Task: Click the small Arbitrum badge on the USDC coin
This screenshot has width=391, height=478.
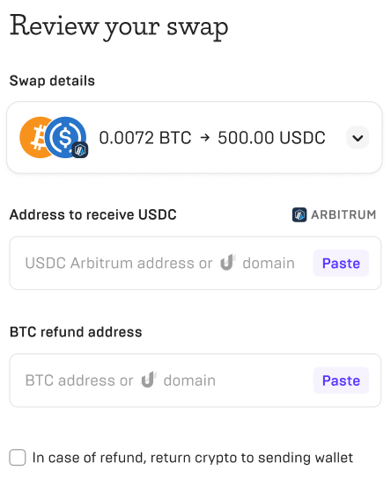Action: pyautogui.click(x=80, y=150)
